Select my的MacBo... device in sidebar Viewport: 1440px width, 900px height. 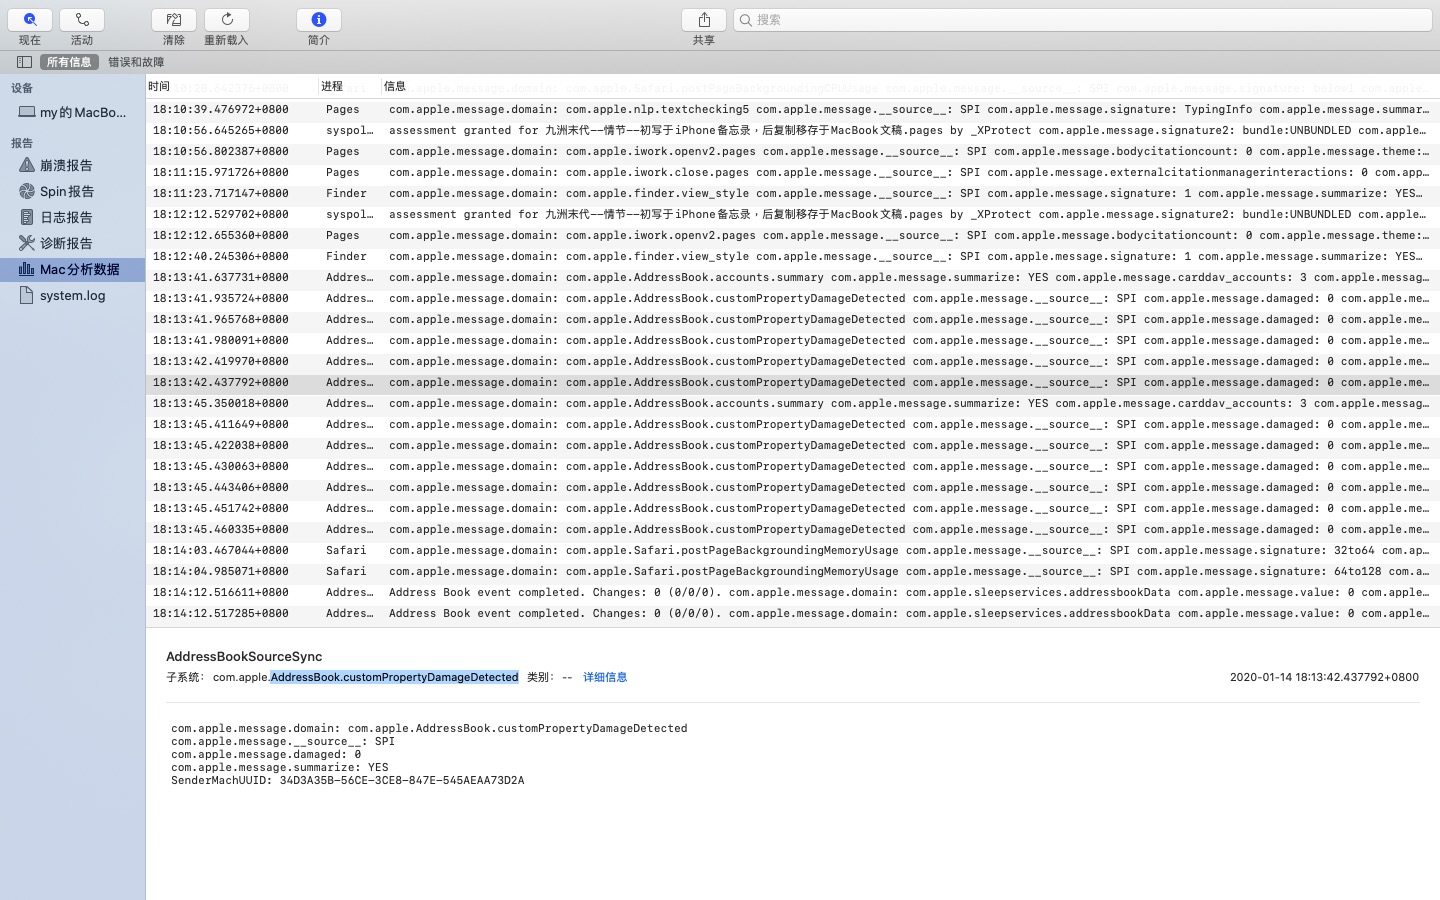72,112
